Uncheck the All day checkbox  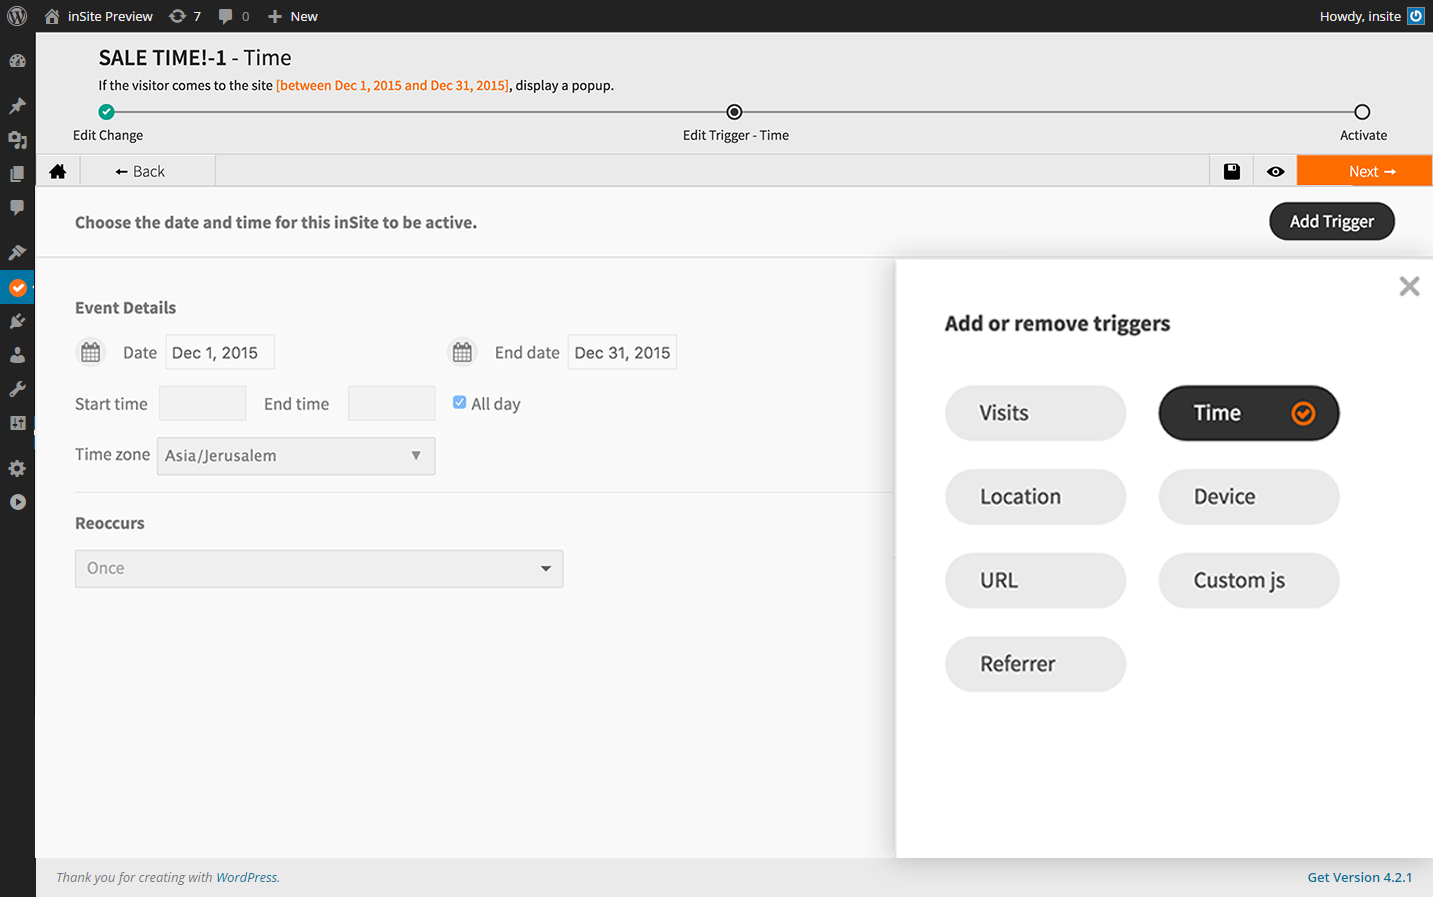click(460, 402)
